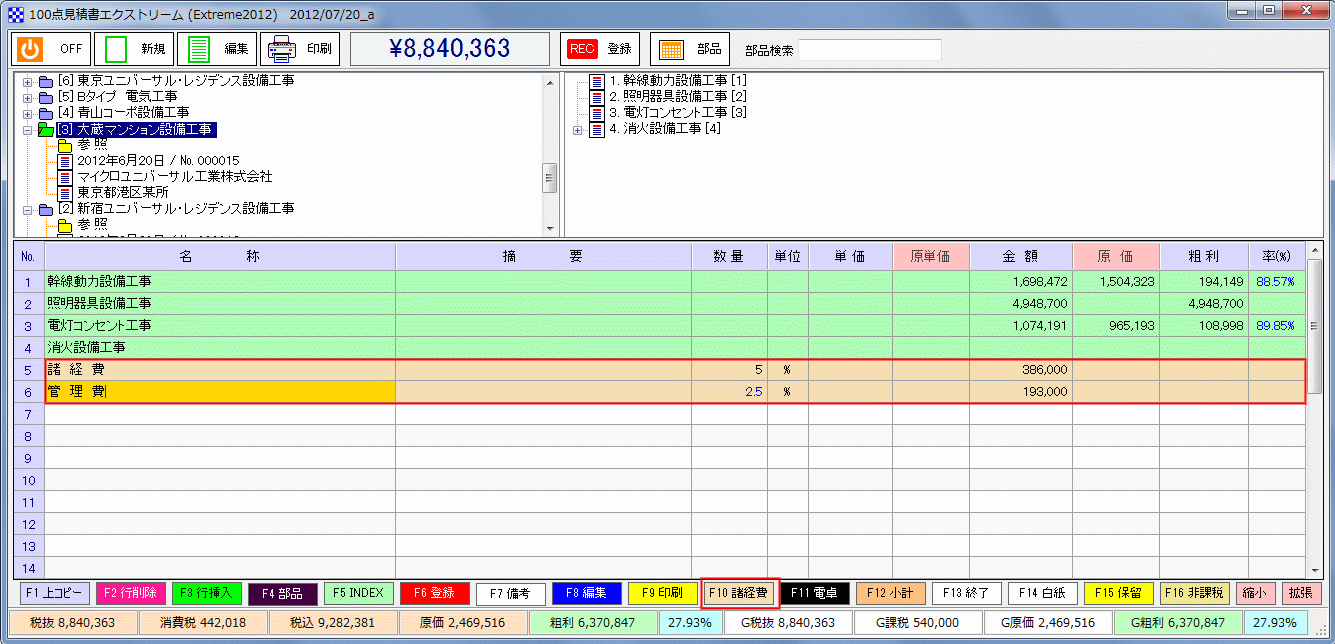Click the green folder icon beside 大蔵マンション設備工事
The image size is (1335, 644).
click(x=46, y=129)
